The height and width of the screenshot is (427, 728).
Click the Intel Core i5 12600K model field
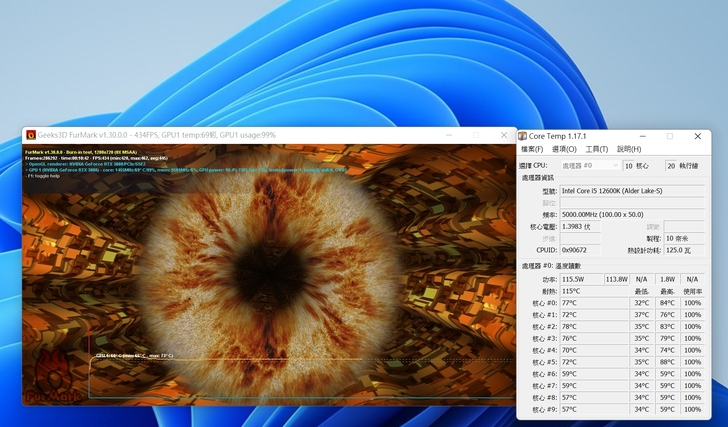point(630,190)
